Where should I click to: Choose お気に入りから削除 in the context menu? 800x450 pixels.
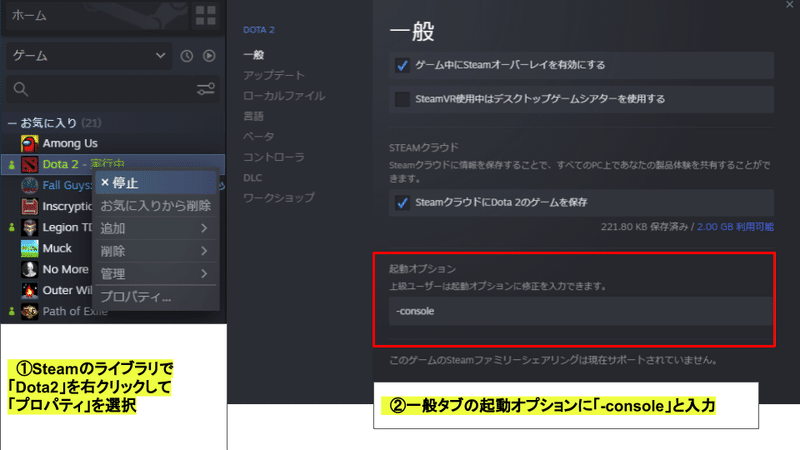156,206
